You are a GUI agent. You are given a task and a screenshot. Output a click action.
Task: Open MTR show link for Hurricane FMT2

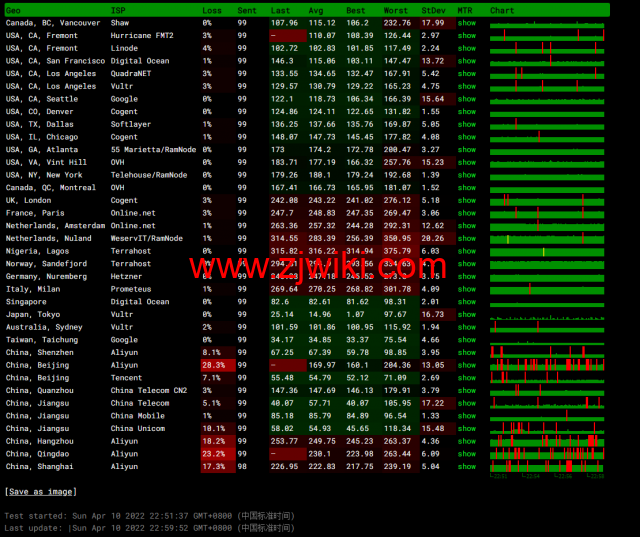[x=467, y=36]
